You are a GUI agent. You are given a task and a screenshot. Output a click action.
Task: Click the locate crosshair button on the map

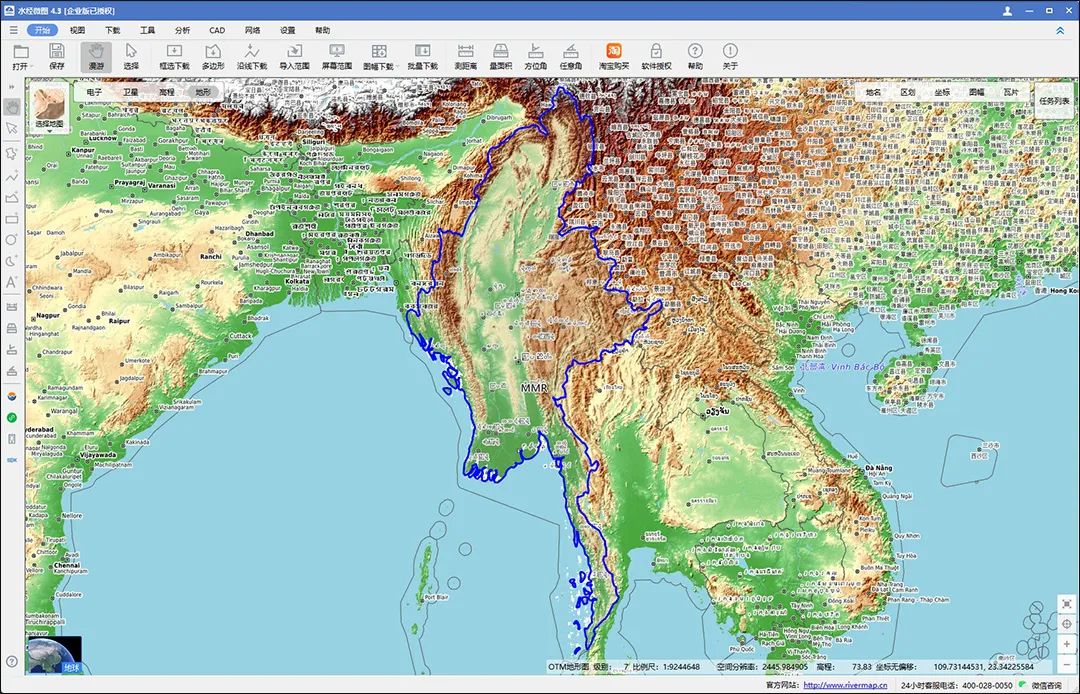pos(1066,624)
